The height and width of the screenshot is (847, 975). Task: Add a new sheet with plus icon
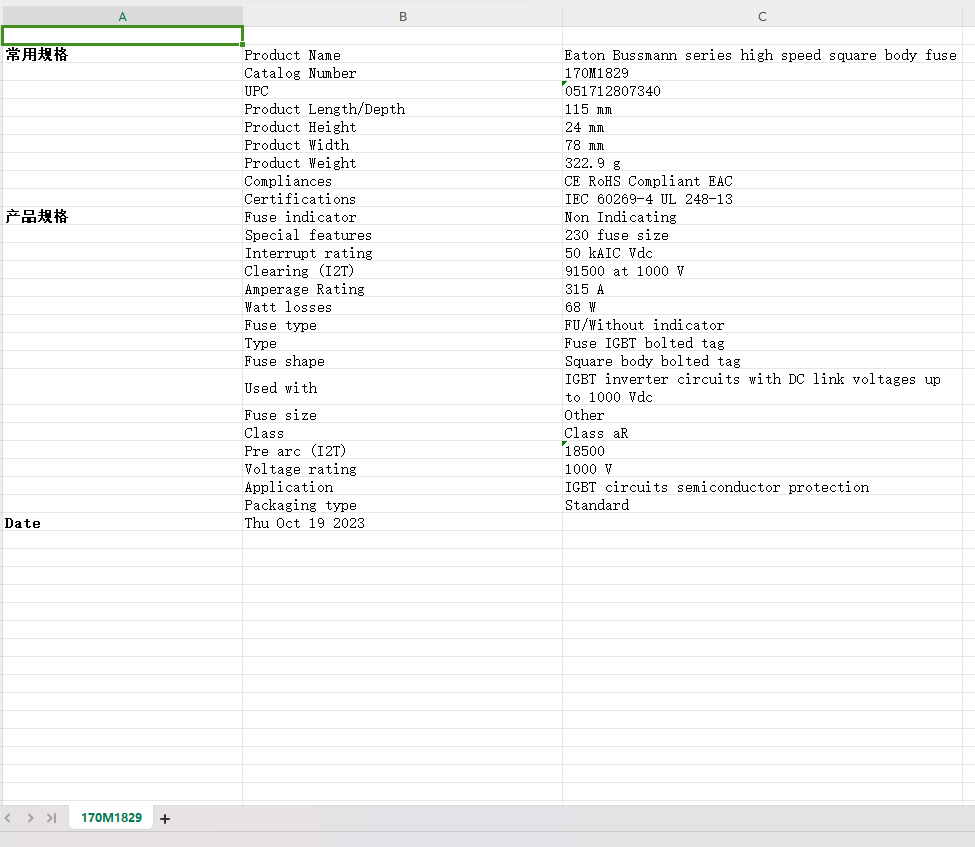(165, 818)
